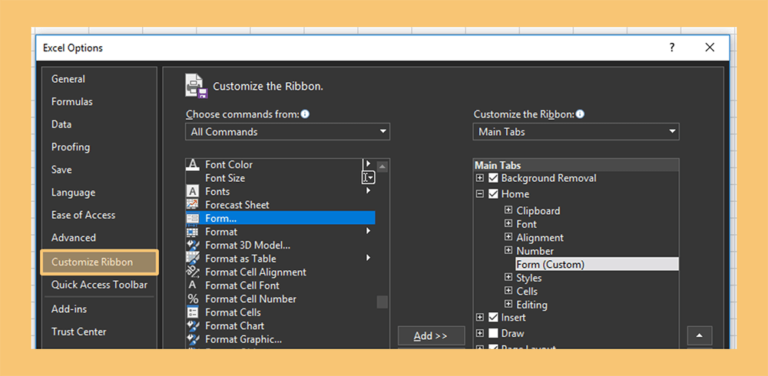
Task: Click scroll up arrow of commands list
Action: pos(383,166)
